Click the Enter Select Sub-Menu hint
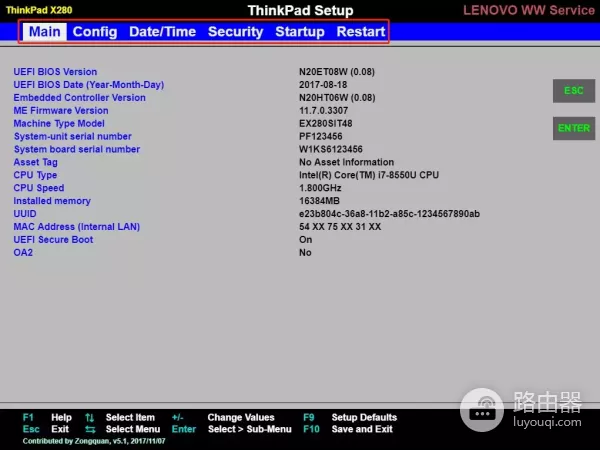Viewport: 600px width, 450px height. [232, 429]
